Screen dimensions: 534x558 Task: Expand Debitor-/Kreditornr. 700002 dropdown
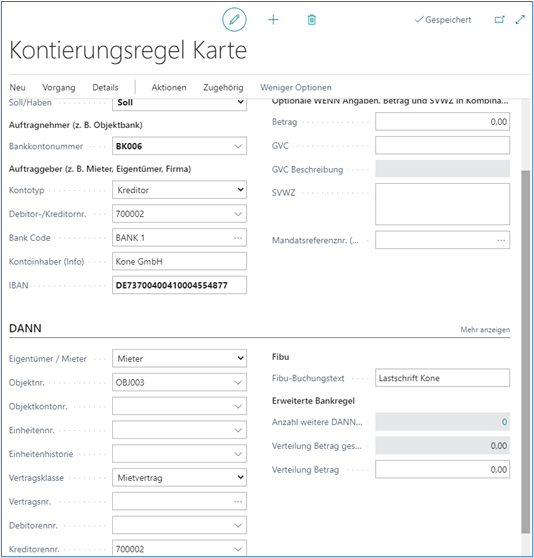point(238,214)
